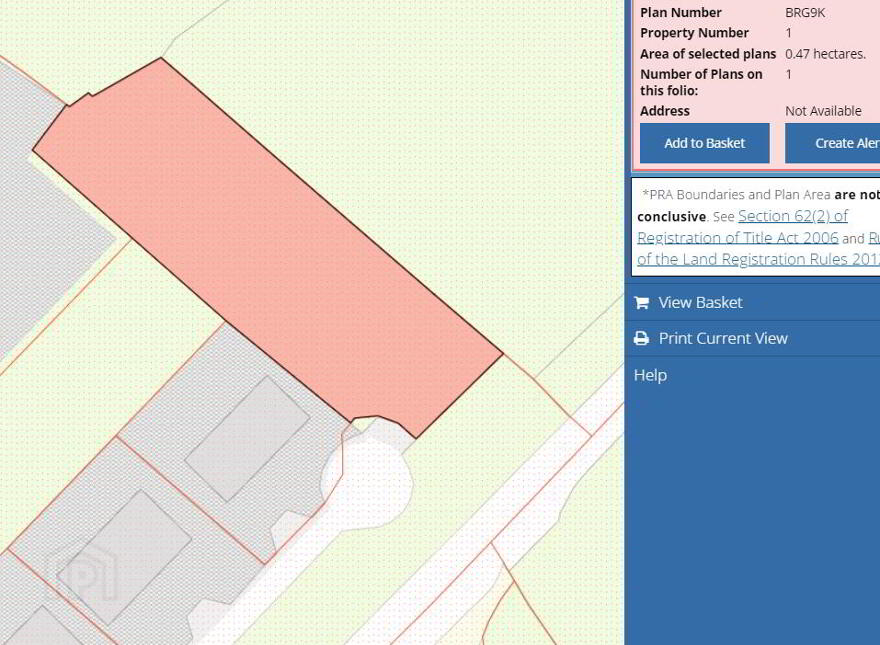Open the Land Registration Rules link
Image resolution: width=880 pixels, height=645 pixels.
758,249
